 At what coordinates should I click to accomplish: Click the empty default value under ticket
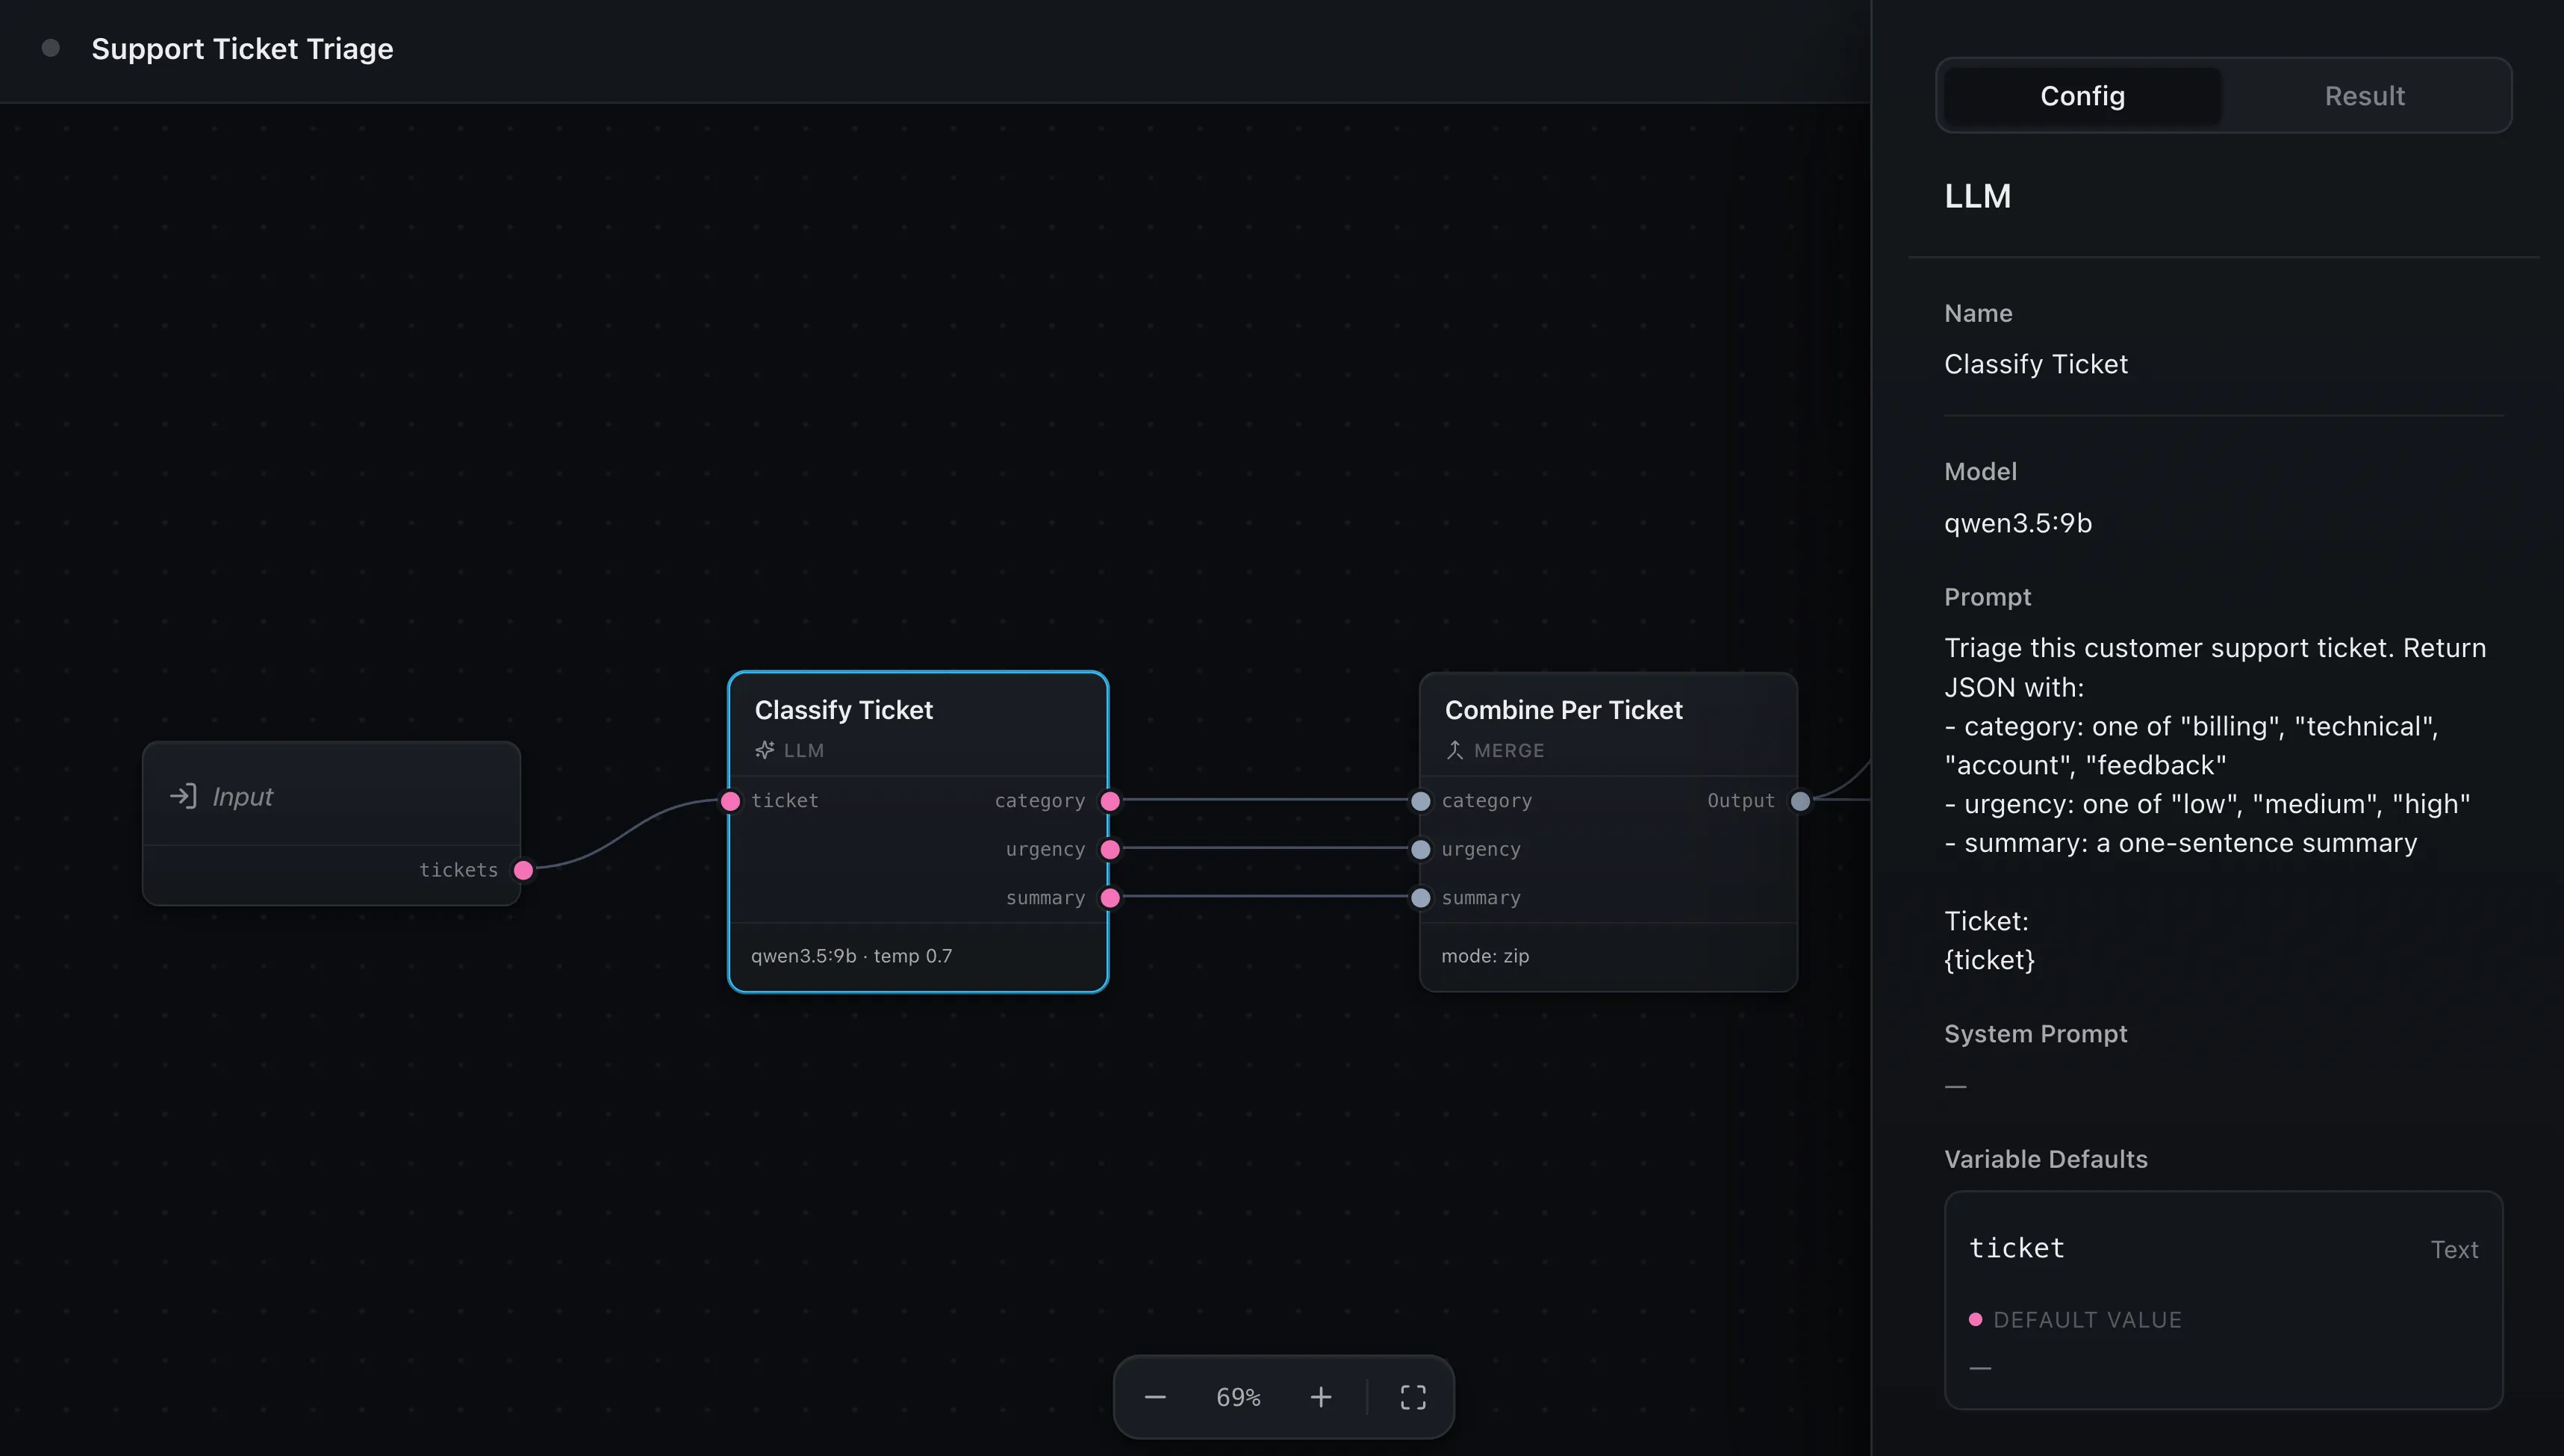[1980, 1367]
